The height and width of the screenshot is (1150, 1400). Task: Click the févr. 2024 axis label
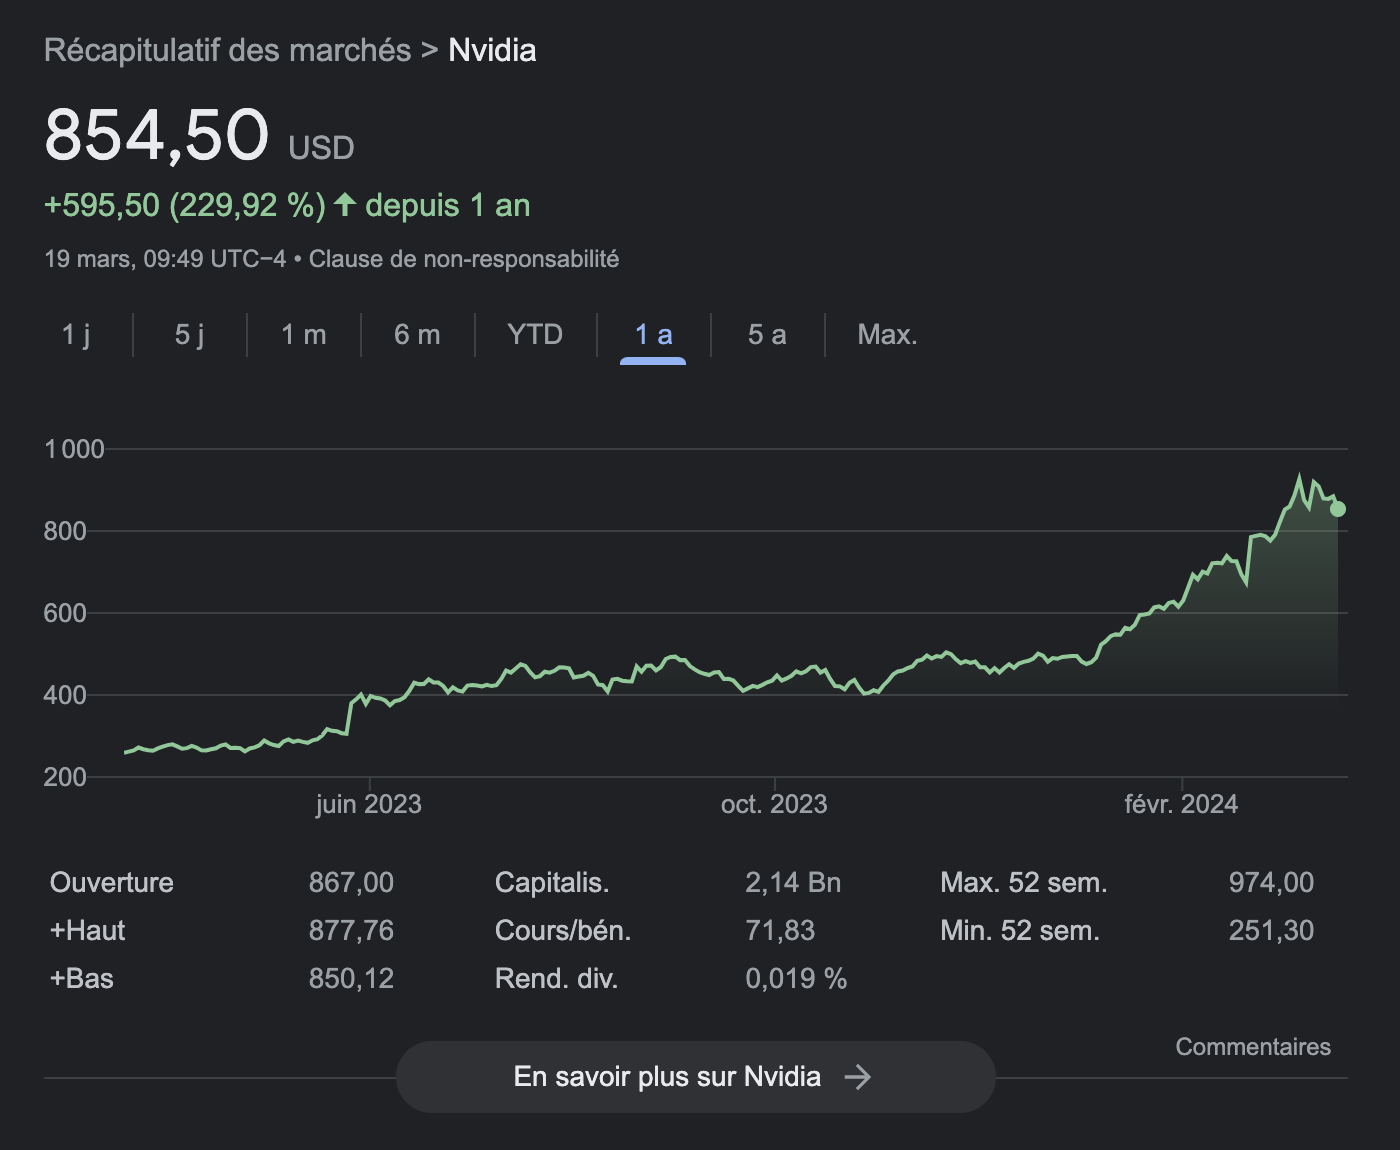[x=1181, y=805]
